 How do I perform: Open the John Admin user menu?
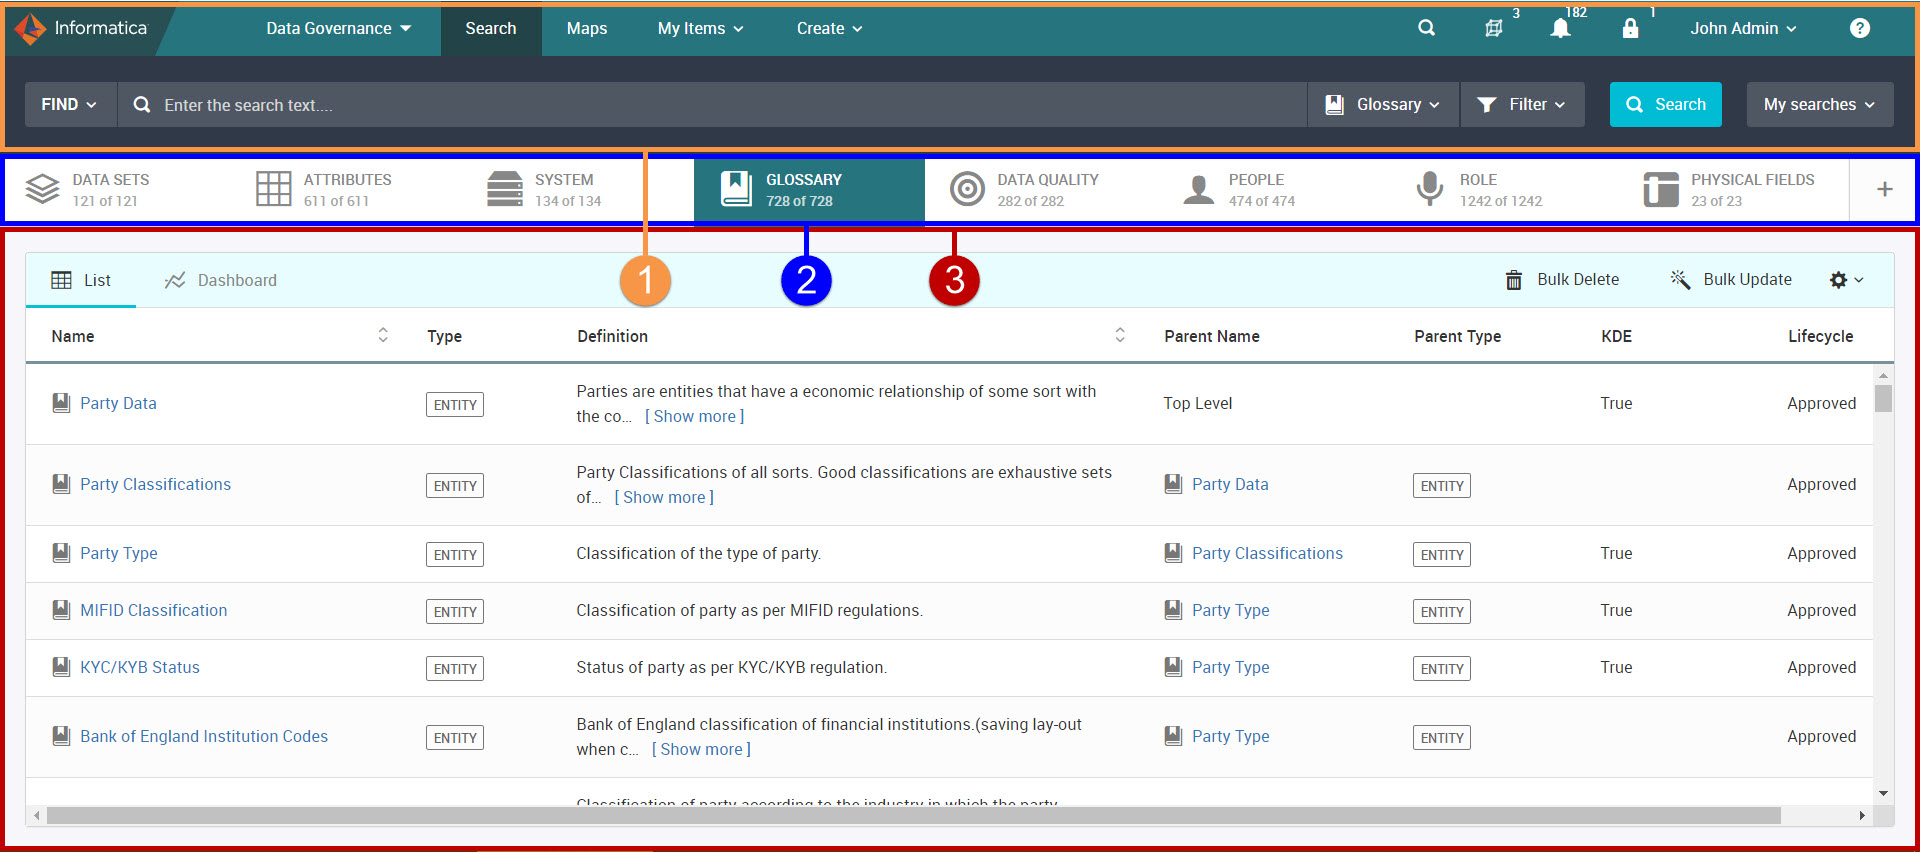pos(1743,28)
